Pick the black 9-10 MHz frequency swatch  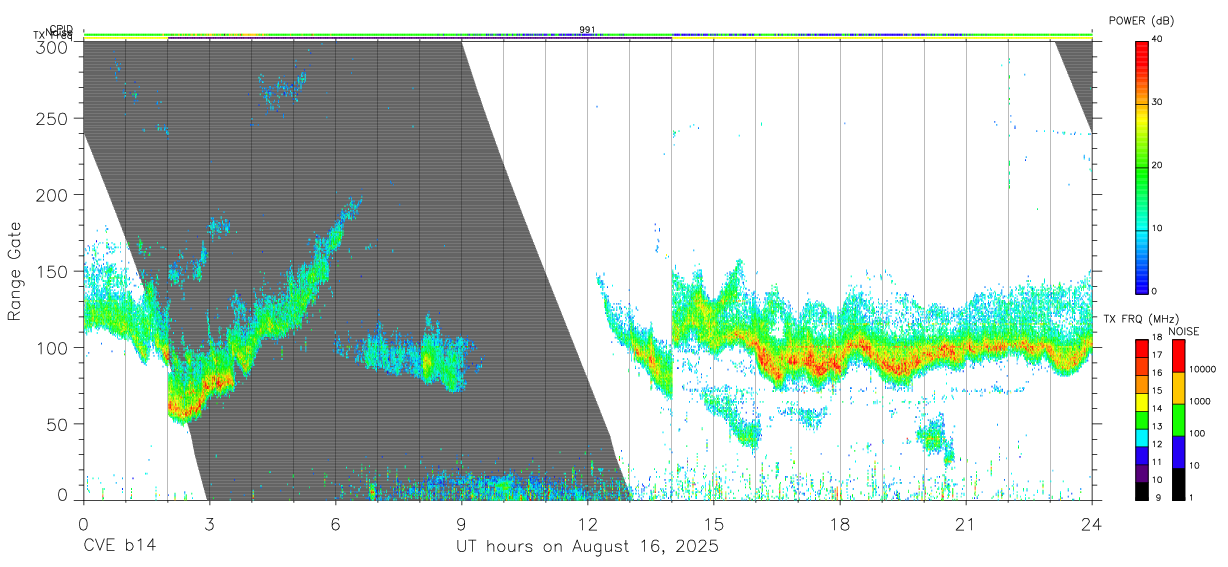click(1141, 490)
